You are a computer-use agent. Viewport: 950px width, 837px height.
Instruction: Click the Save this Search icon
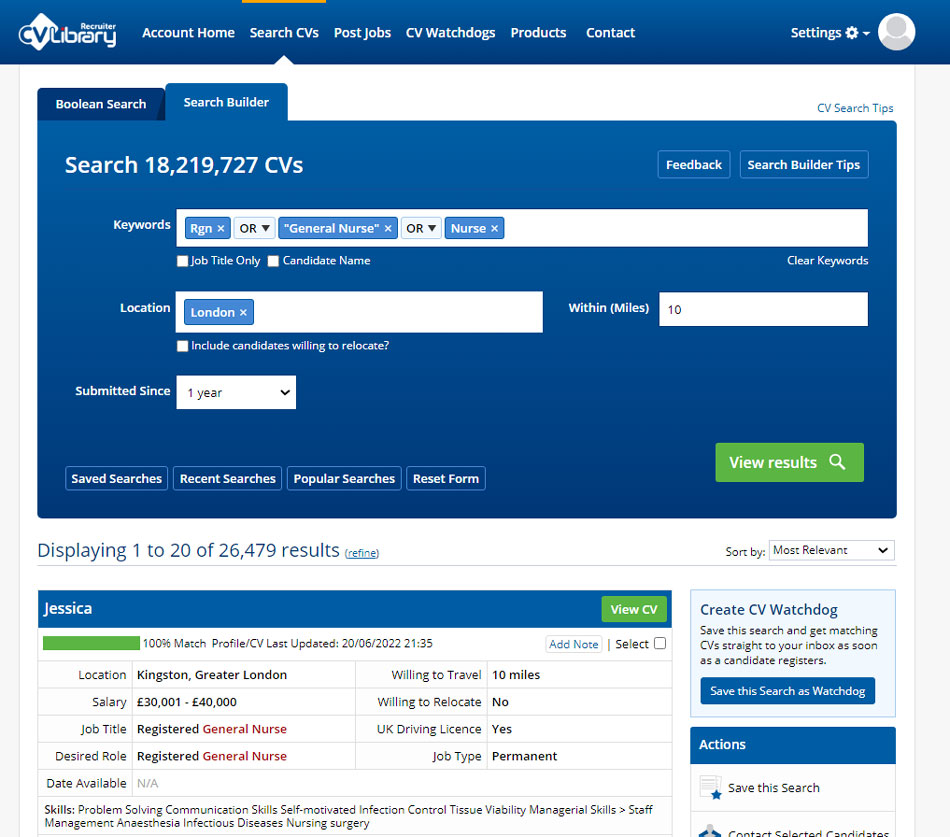click(x=711, y=788)
